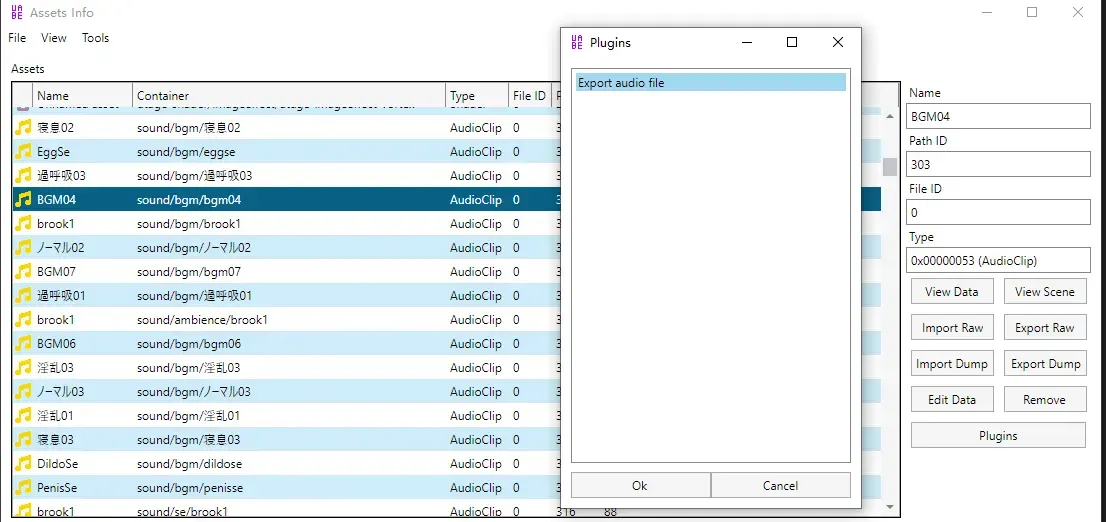Click the audio icon for sound/ambience/brook1 row
This screenshot has height=522, width=1106.
tap(24, 320)
